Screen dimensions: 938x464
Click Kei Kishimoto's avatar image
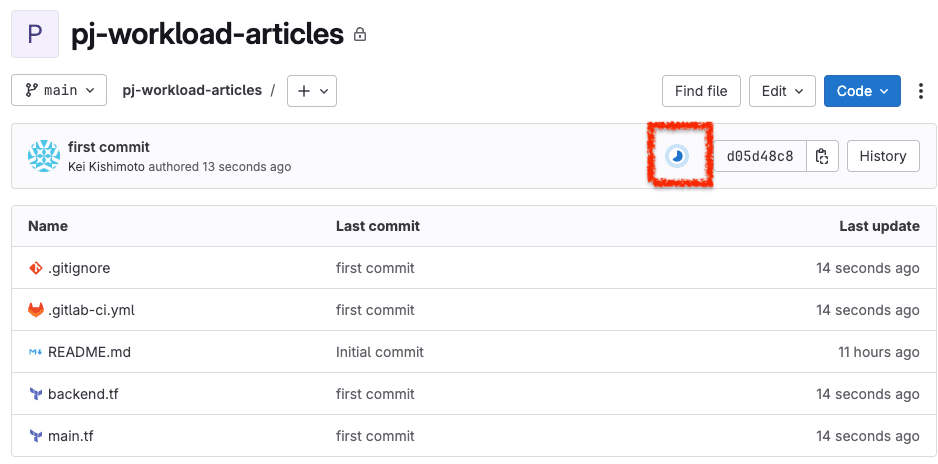pyautogui.click(x=44, y=156)
